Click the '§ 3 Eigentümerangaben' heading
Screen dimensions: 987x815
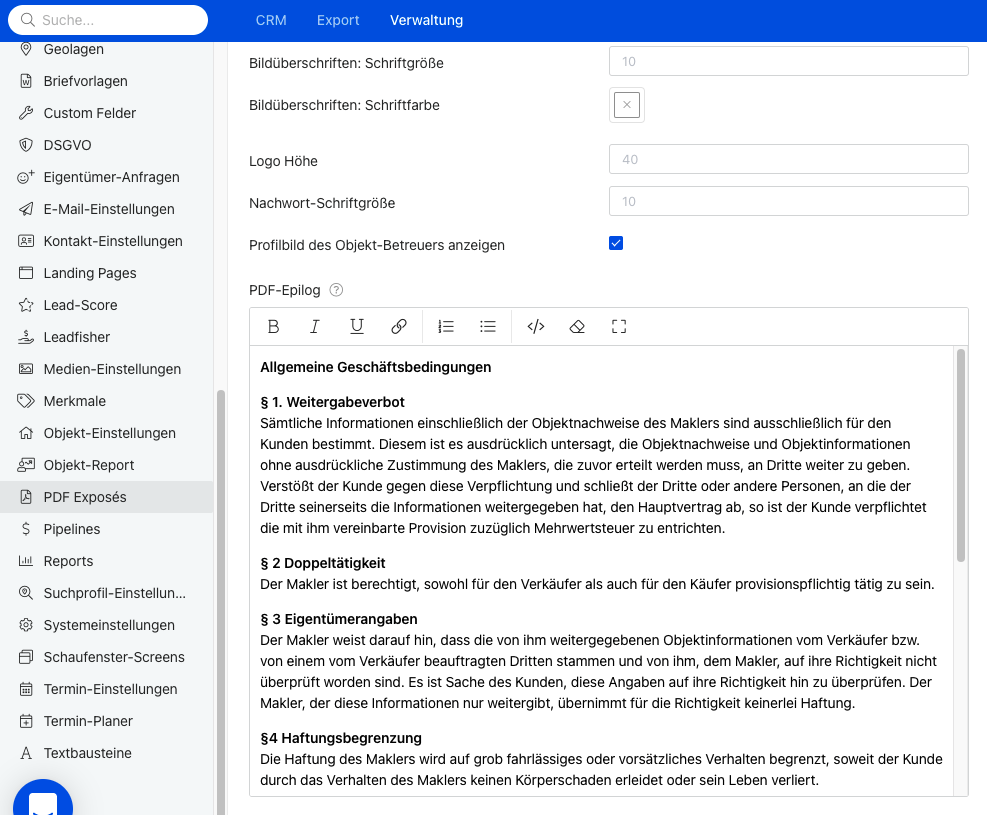coord(339,619)
